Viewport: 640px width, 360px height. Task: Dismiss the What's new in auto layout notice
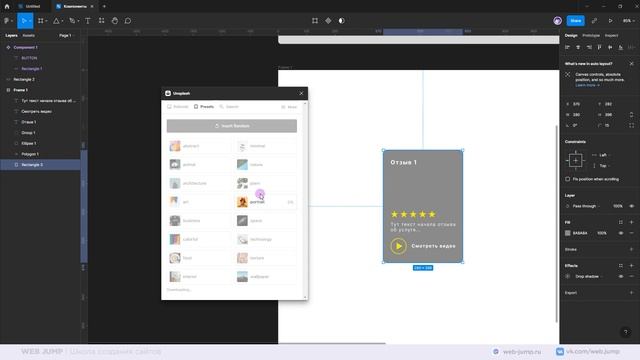click(x=631, y=64)
